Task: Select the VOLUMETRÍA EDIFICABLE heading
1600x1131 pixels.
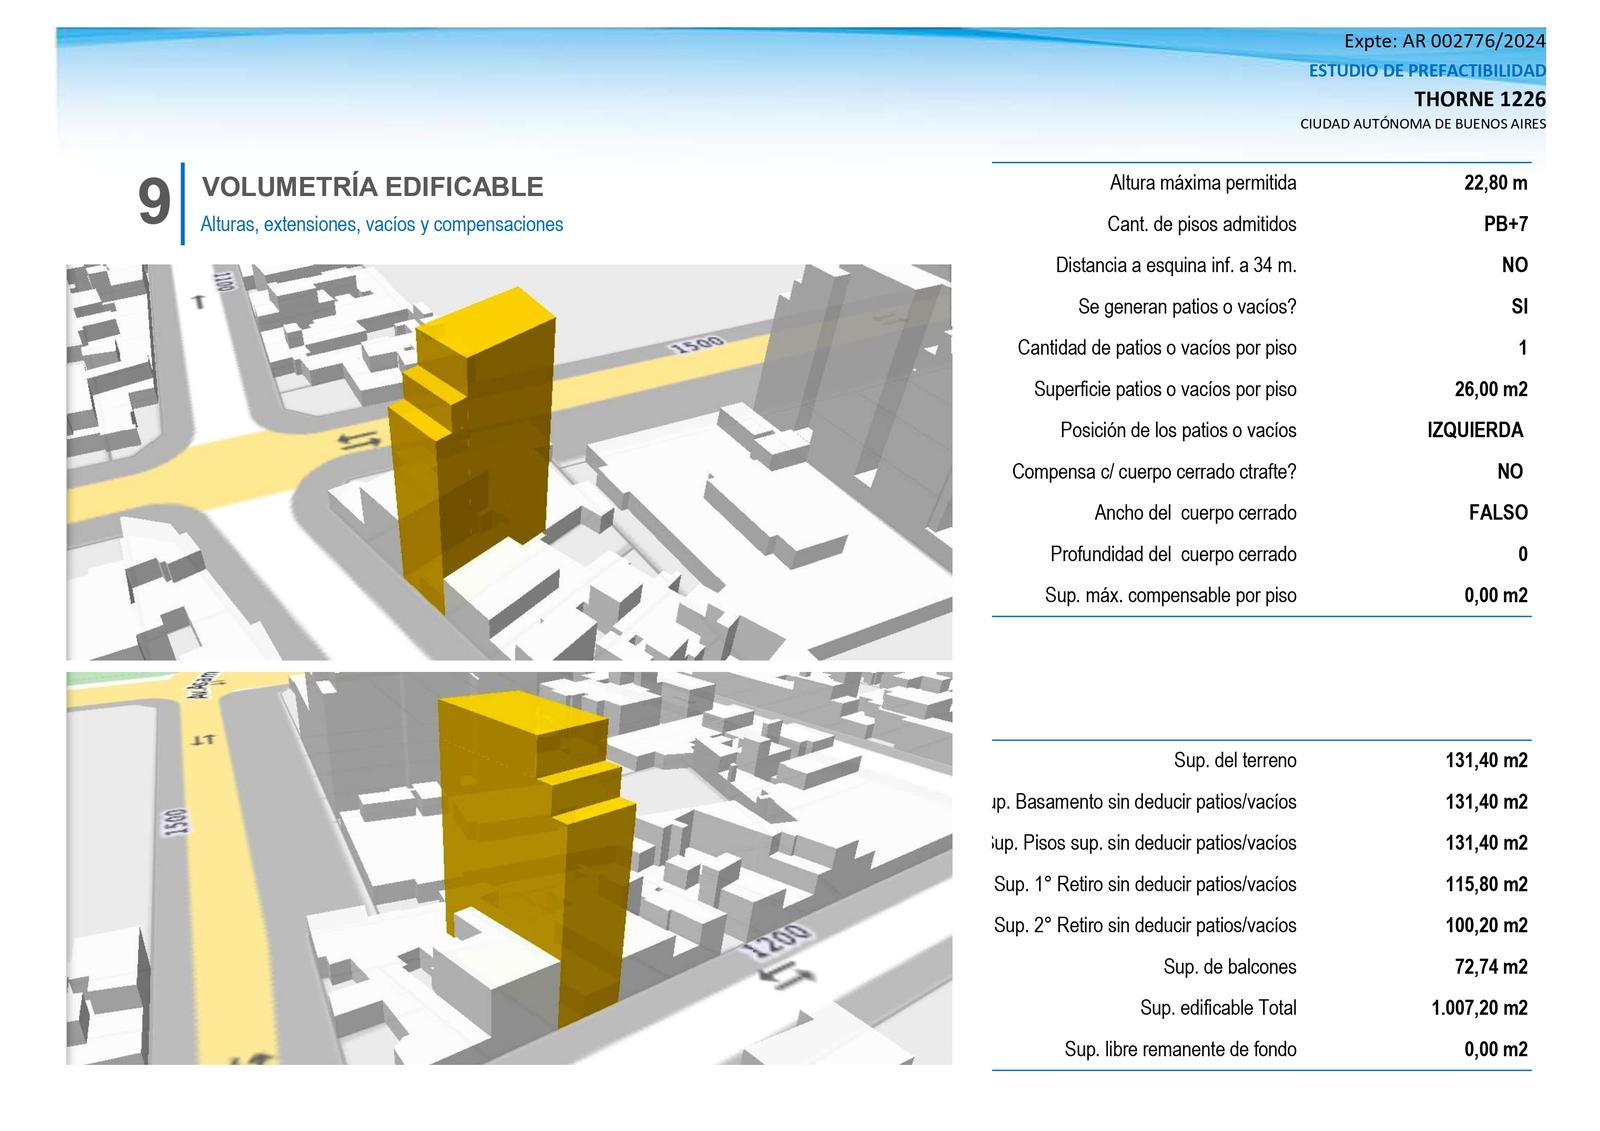Action: (373, 187)
